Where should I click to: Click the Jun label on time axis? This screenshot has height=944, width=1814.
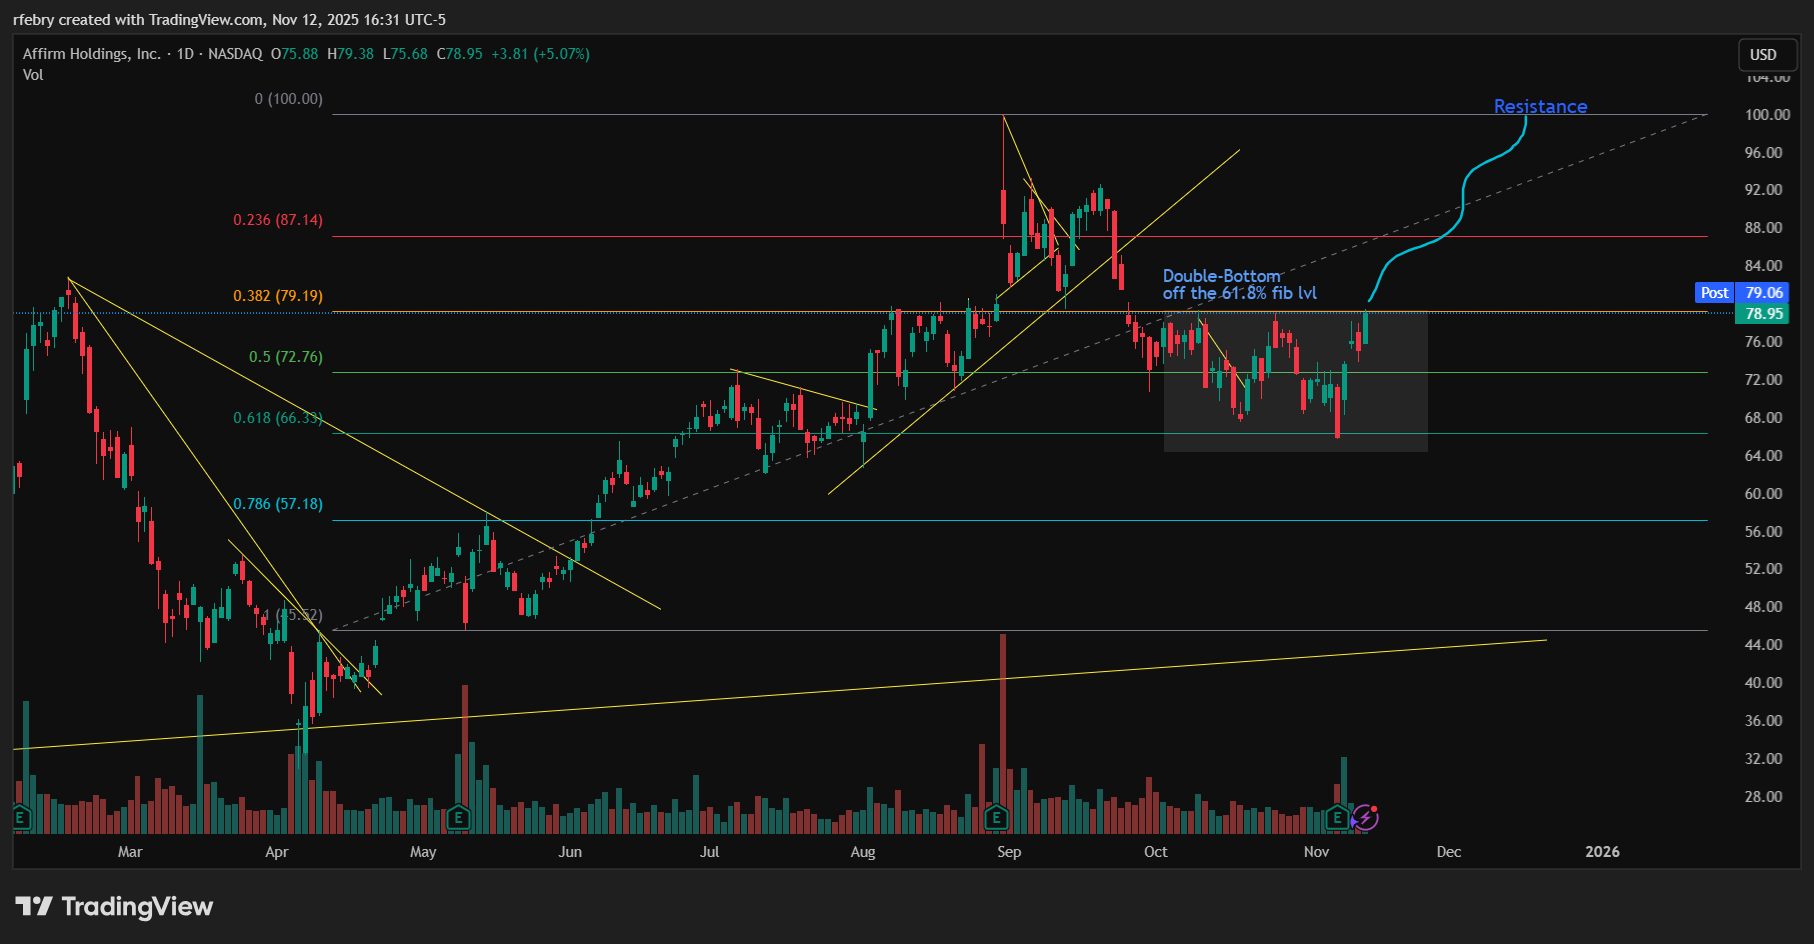point(570,852)
